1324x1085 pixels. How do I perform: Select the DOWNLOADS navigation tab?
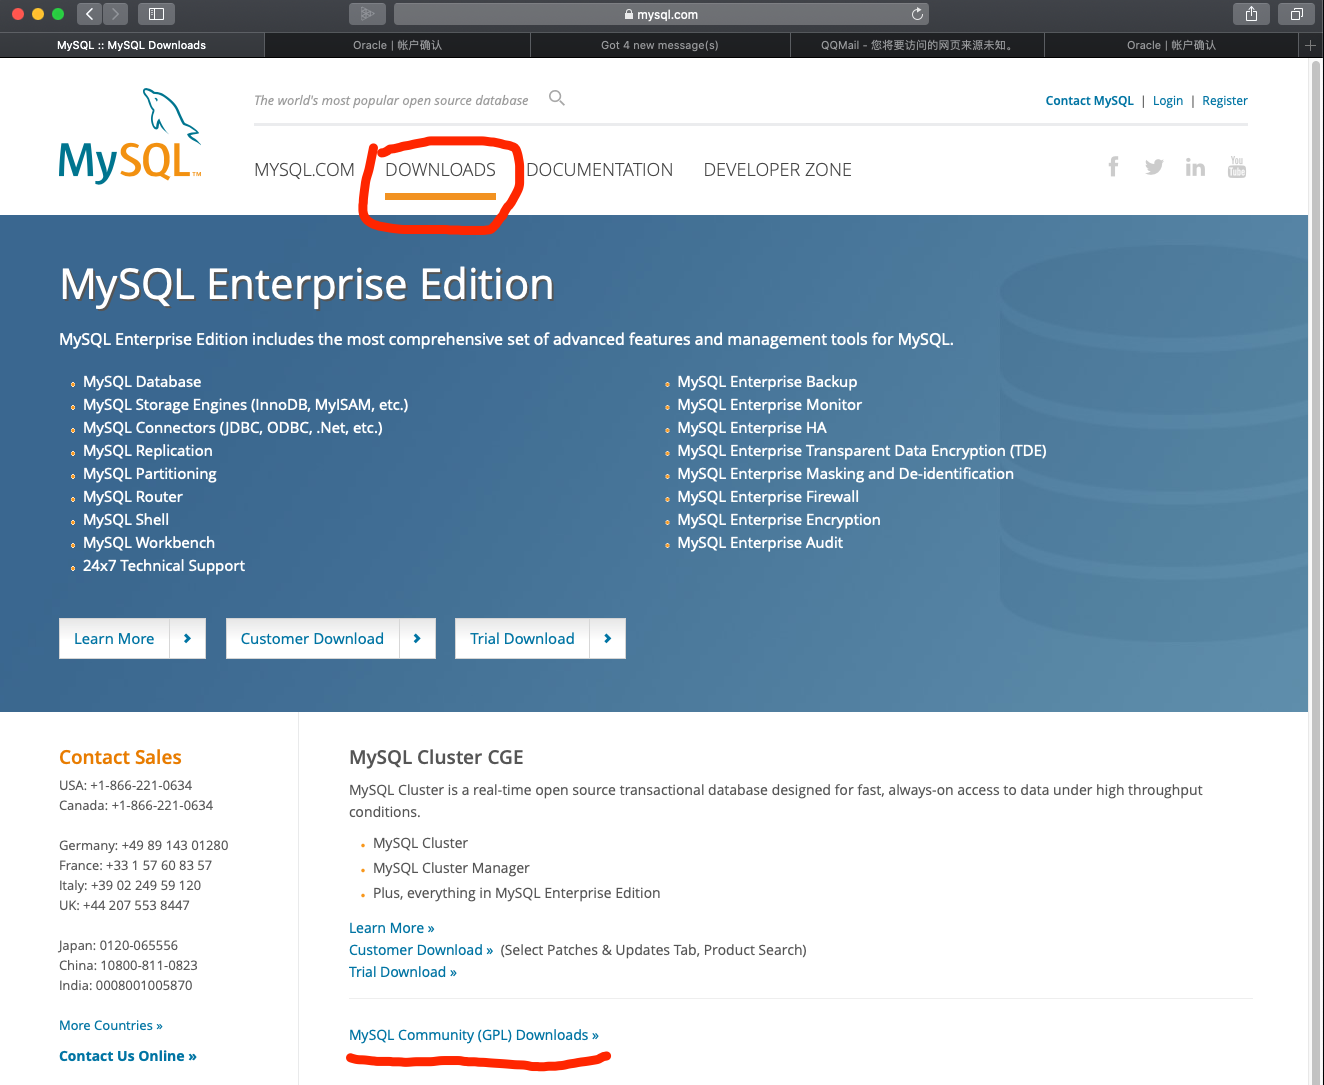[x=440, y=170]
